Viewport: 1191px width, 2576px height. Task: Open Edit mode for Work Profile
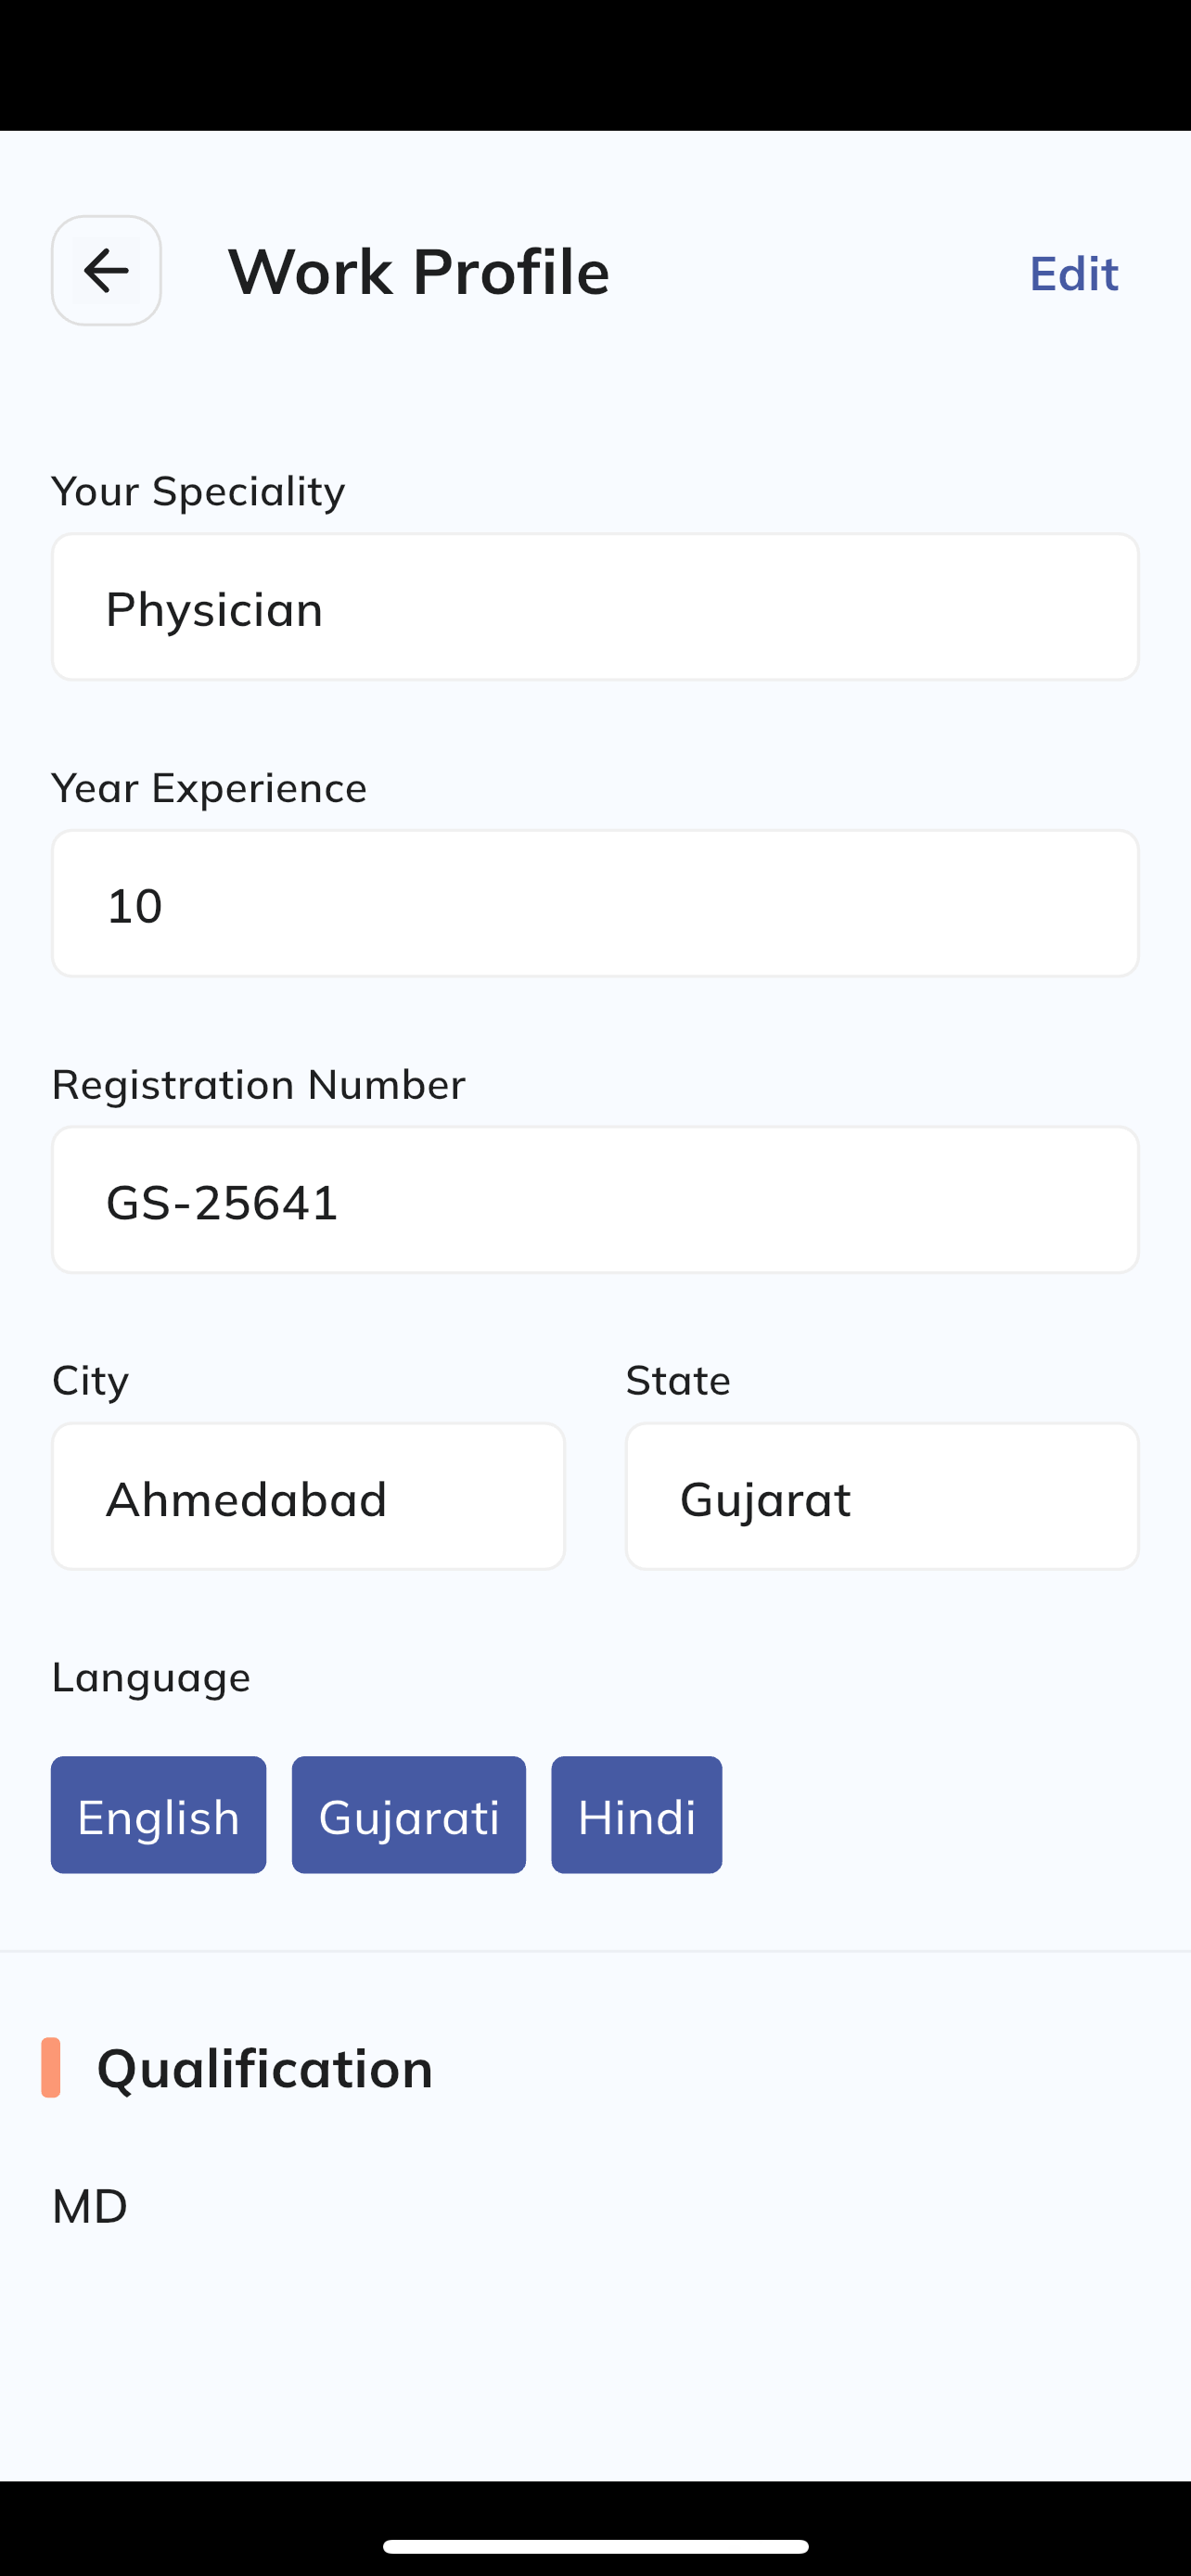tap(1073, 273)
